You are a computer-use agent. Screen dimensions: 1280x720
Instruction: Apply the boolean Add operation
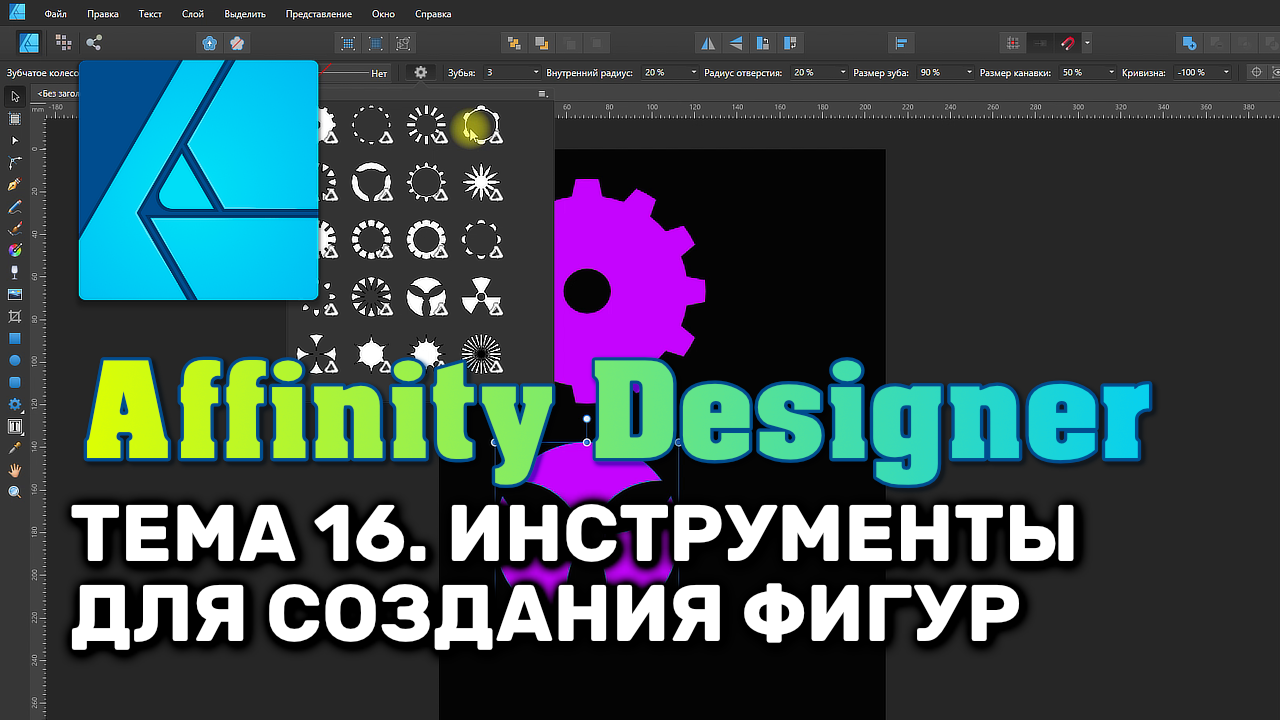(x=1189, y=43)
